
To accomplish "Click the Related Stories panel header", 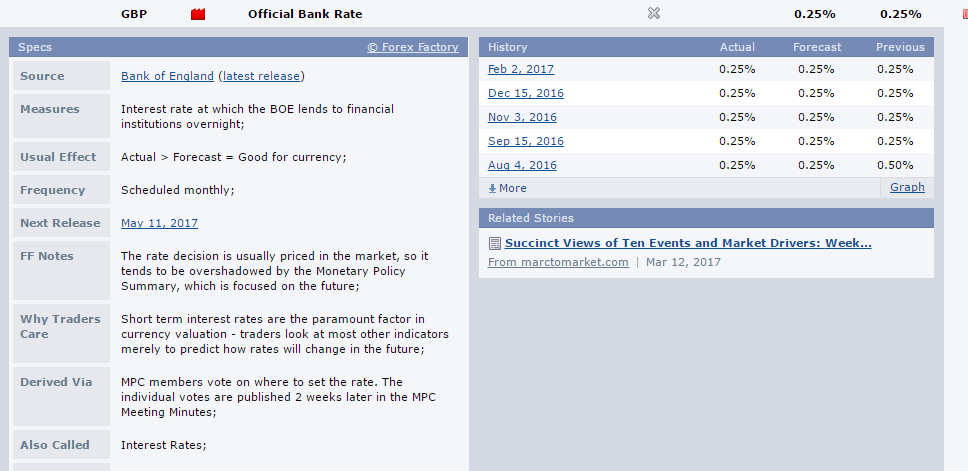I will pyautogui.click(x=705, y=218).
